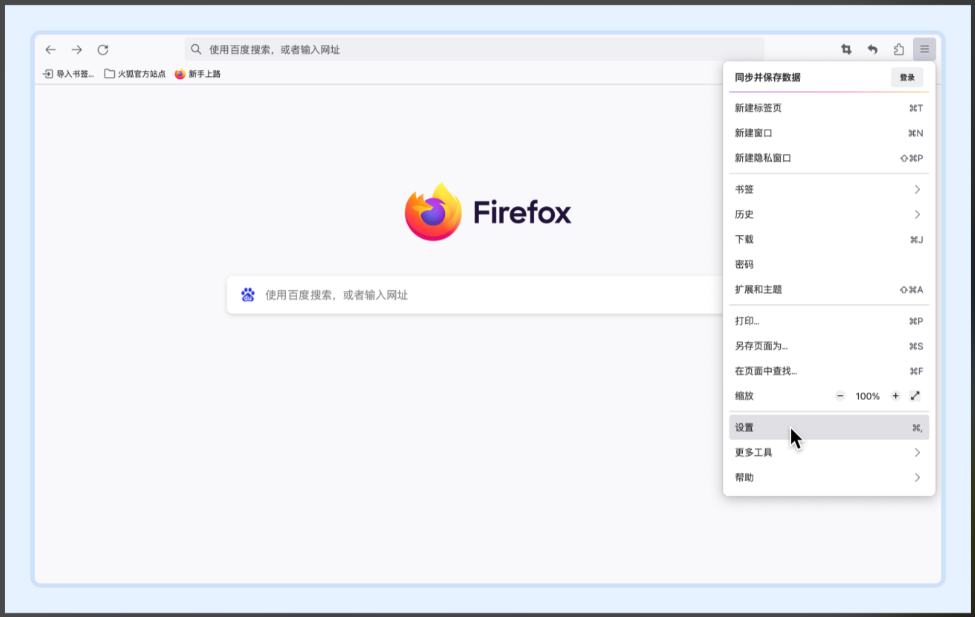Open the 新手上路 bookmark
Image resolution: width=975 pixels, height=617 pixels.
coord(198,73)
